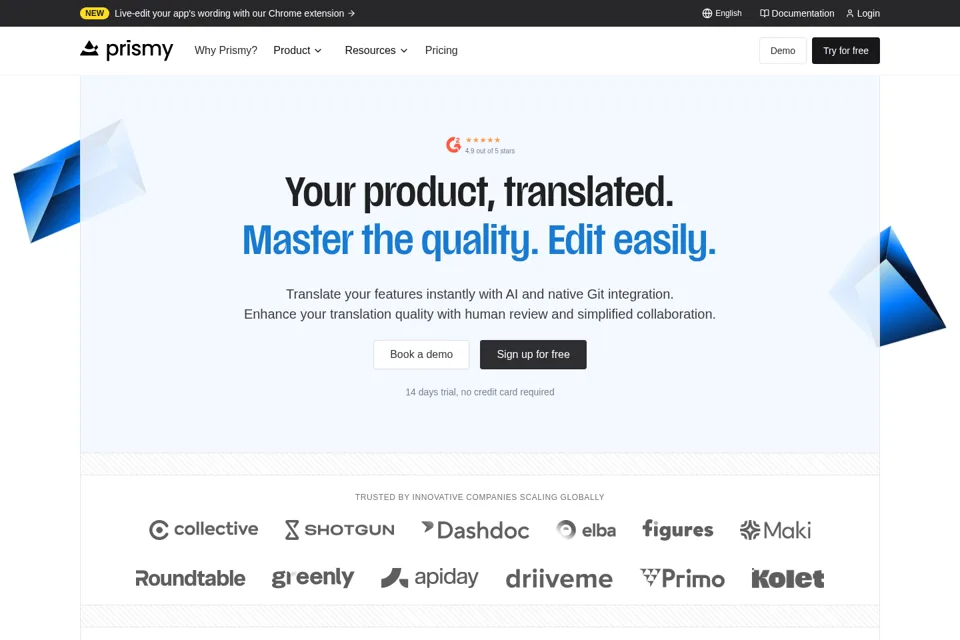Open the Why Prismy? page

pos(226,50)
